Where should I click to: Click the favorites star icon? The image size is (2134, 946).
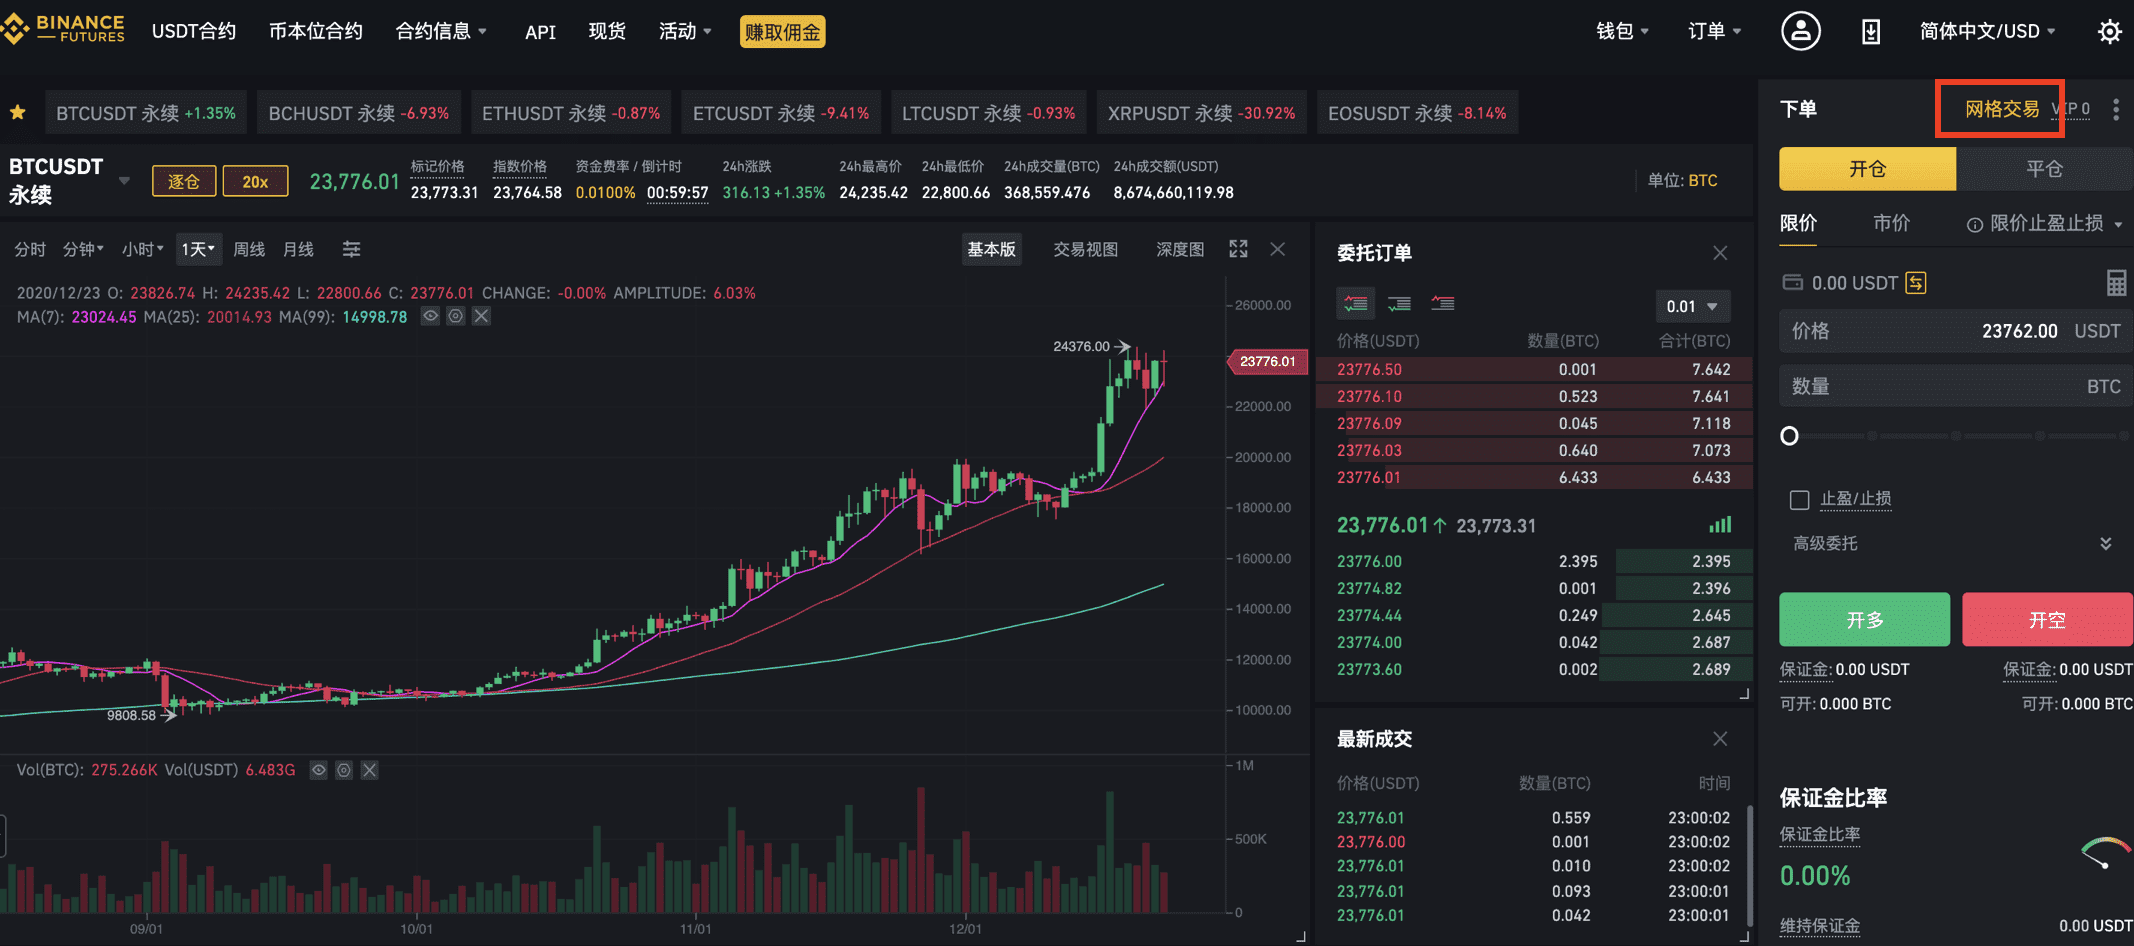17,112
